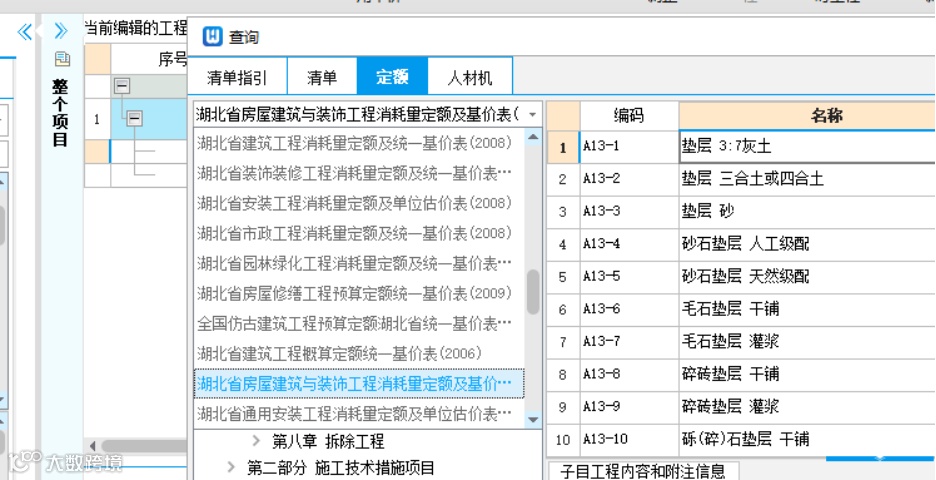This screenshot has height=480, width=936.
Task: Expand 第二部分 施工技术措施项目 node
Action: coord(232,467)
